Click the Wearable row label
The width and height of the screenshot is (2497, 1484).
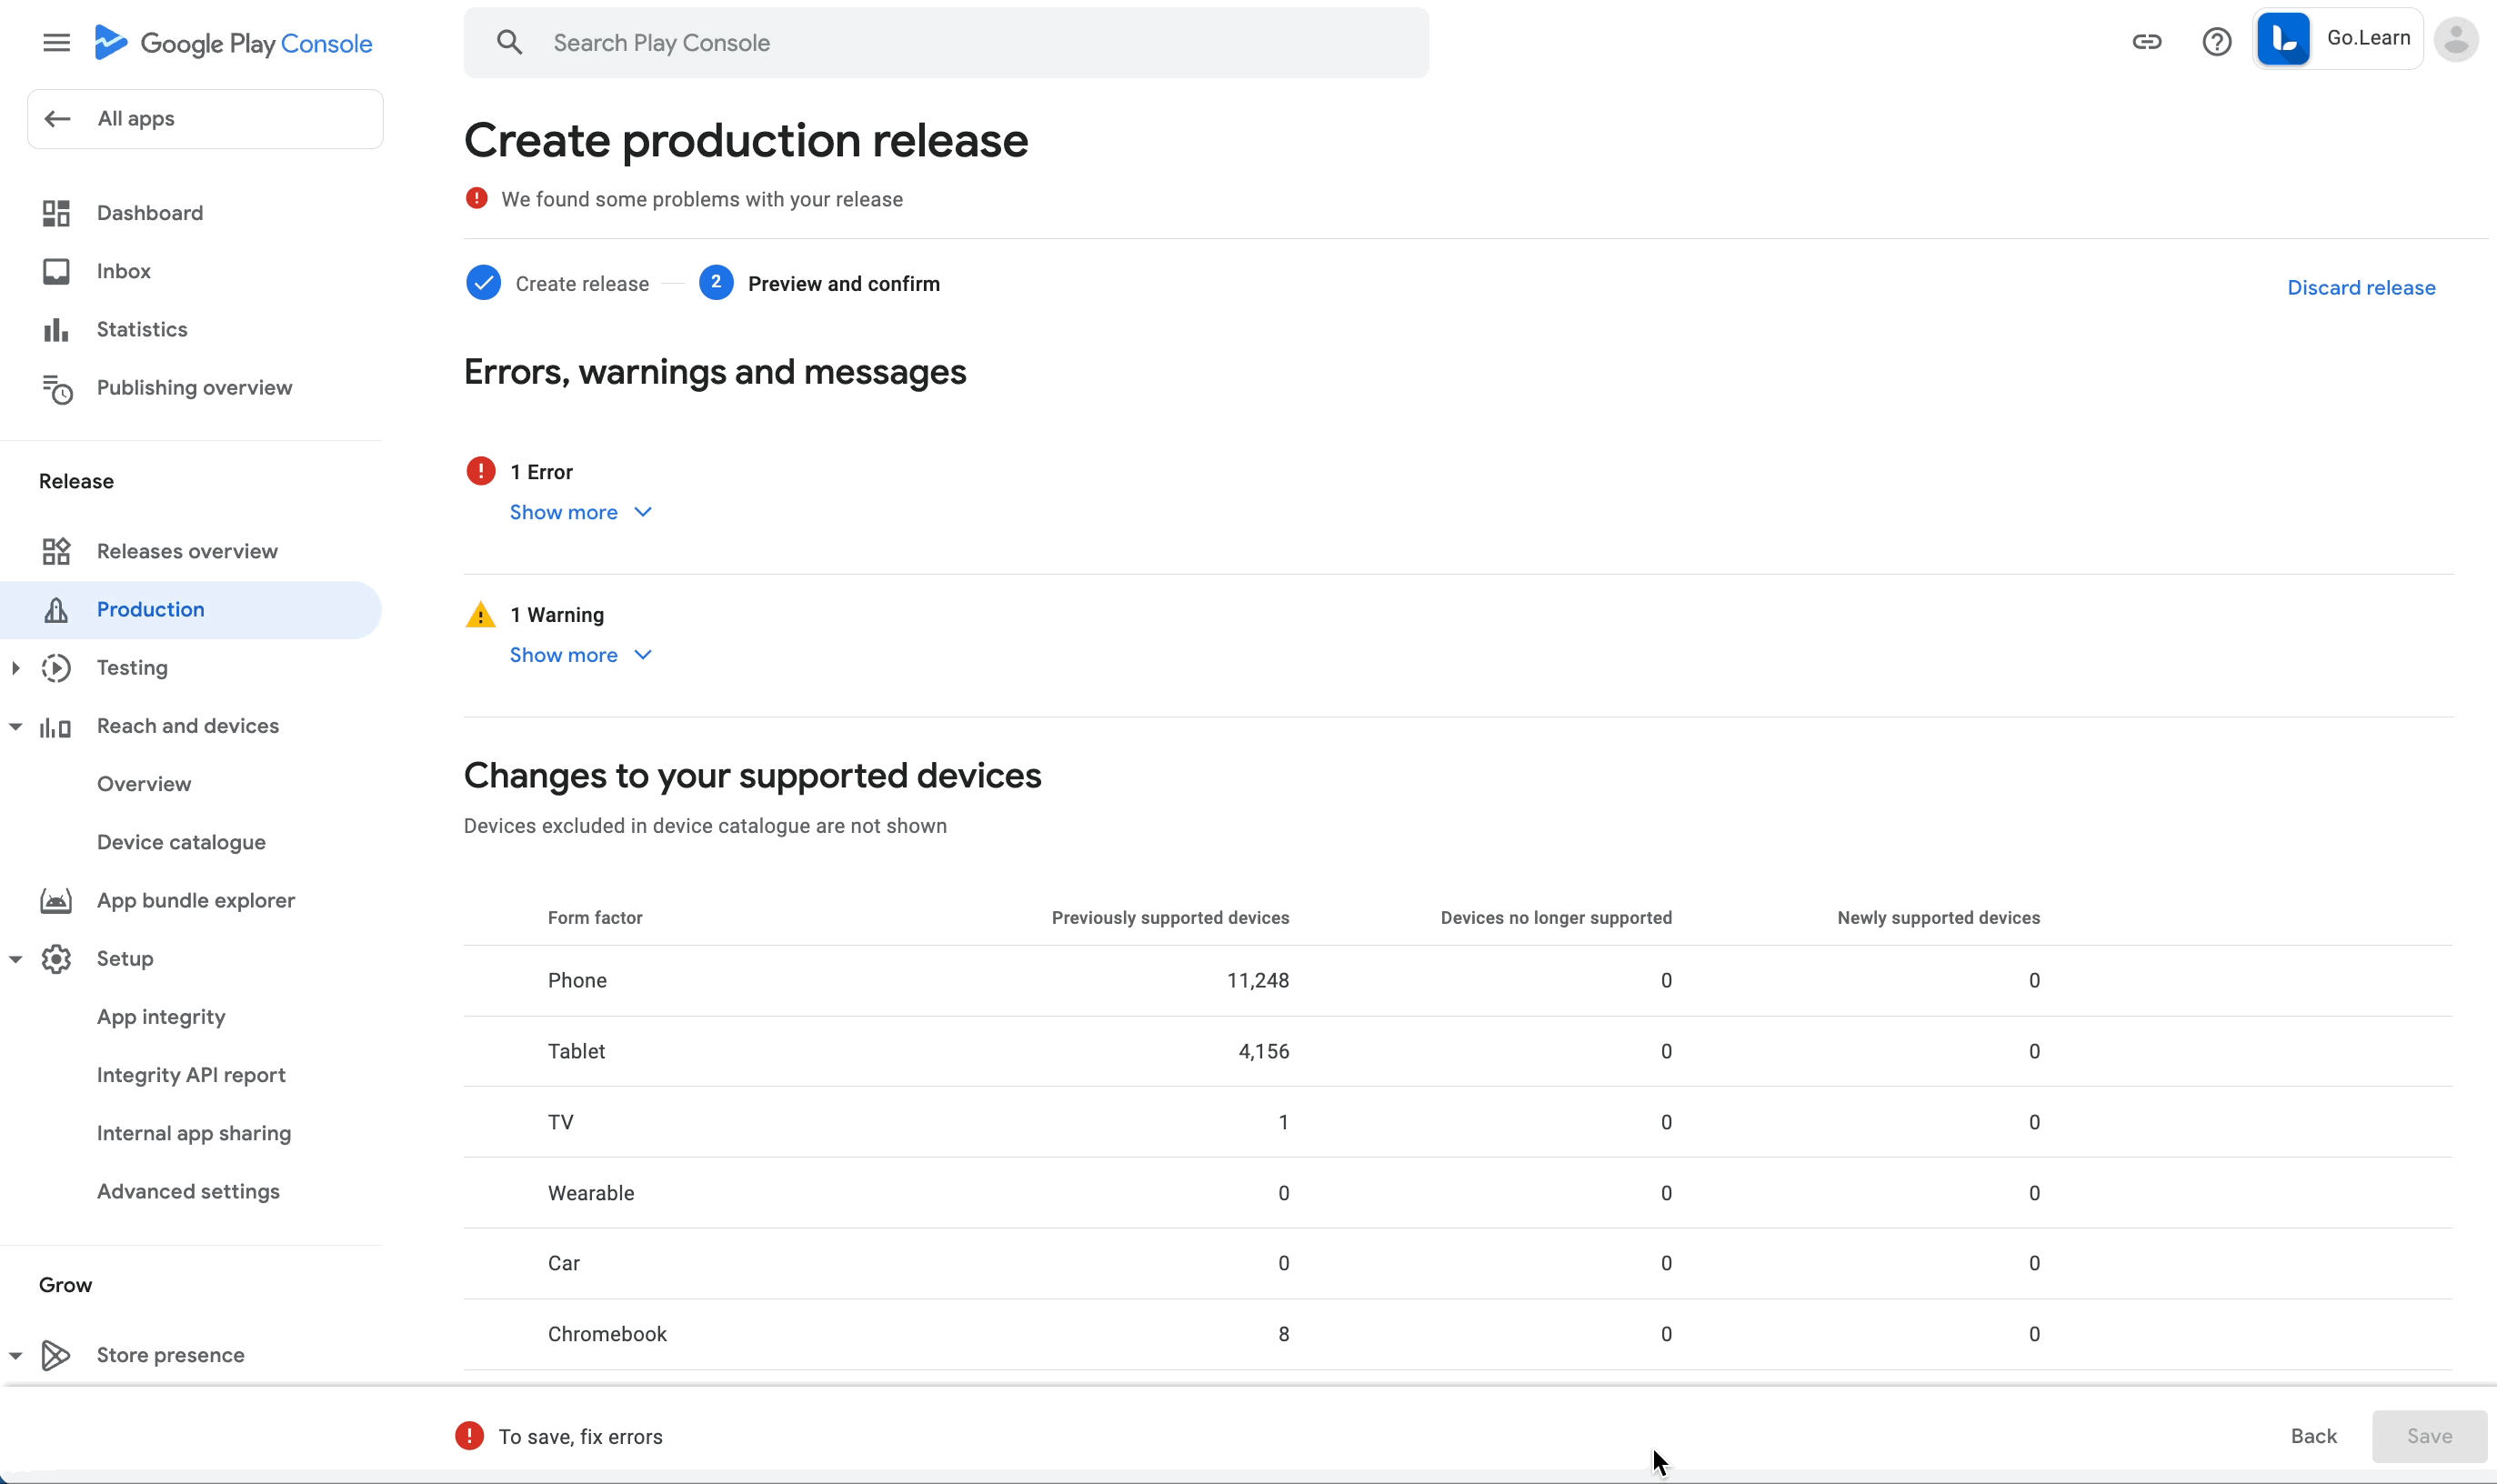click(x=591, y=1193)
